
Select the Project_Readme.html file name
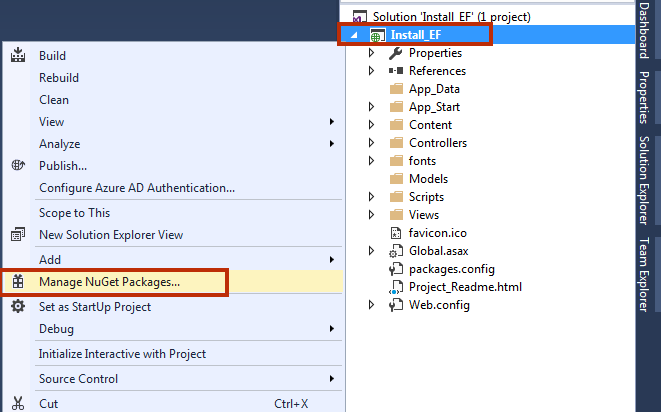[x=465, y=287]
